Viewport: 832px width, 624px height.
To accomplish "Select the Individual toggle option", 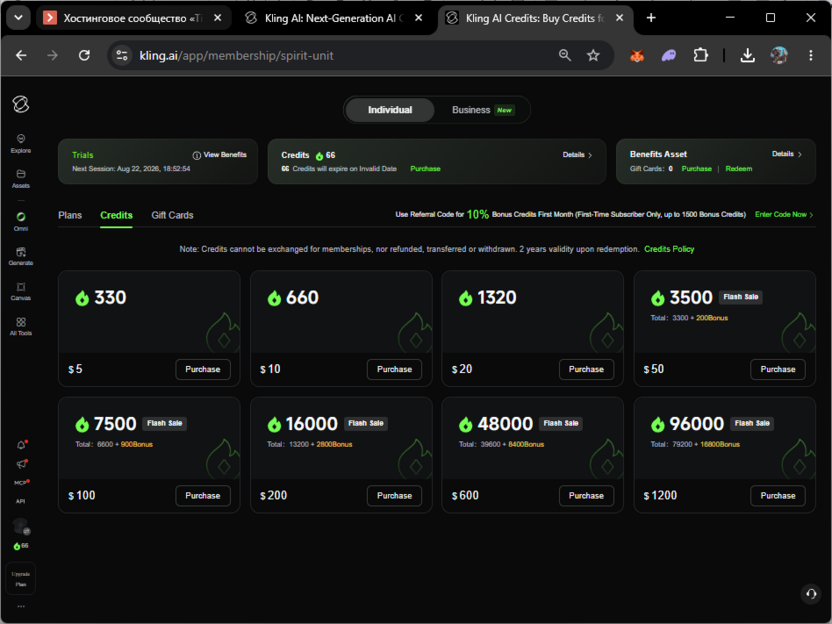I will (389, 110).
